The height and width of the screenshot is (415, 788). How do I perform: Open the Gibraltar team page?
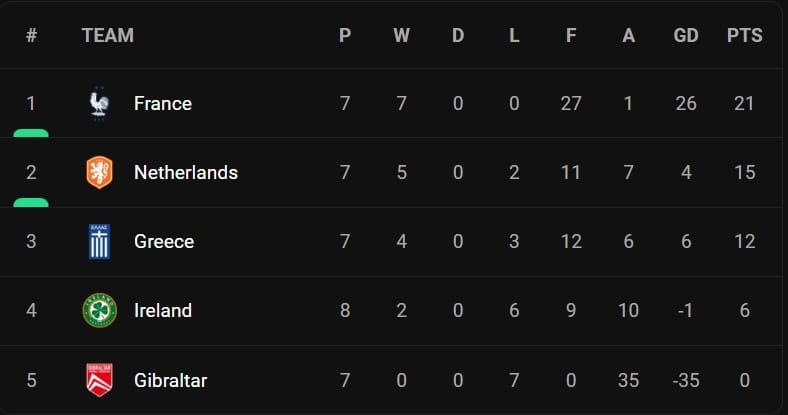coord(171,380)
